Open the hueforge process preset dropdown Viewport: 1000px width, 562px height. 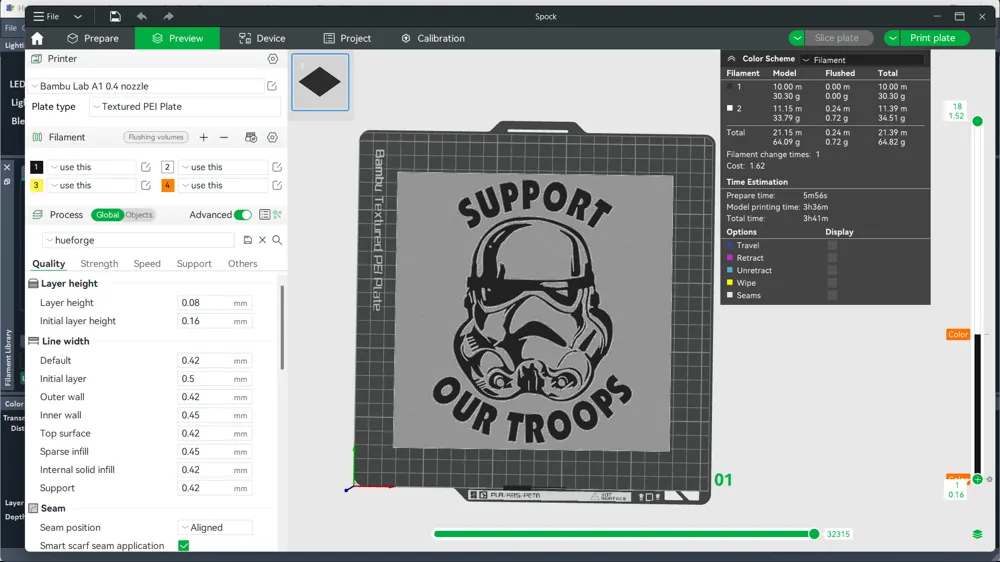(138, 240)
